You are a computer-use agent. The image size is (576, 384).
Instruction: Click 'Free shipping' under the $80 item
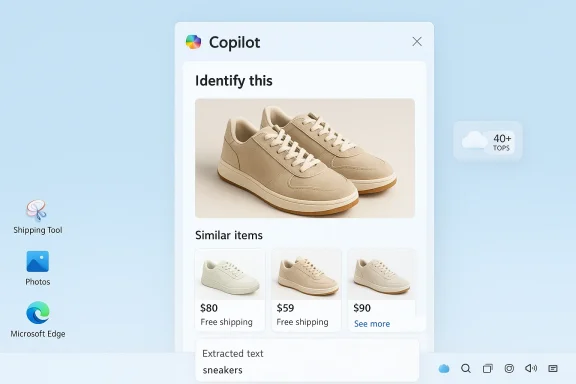click(x=226, y=322)
